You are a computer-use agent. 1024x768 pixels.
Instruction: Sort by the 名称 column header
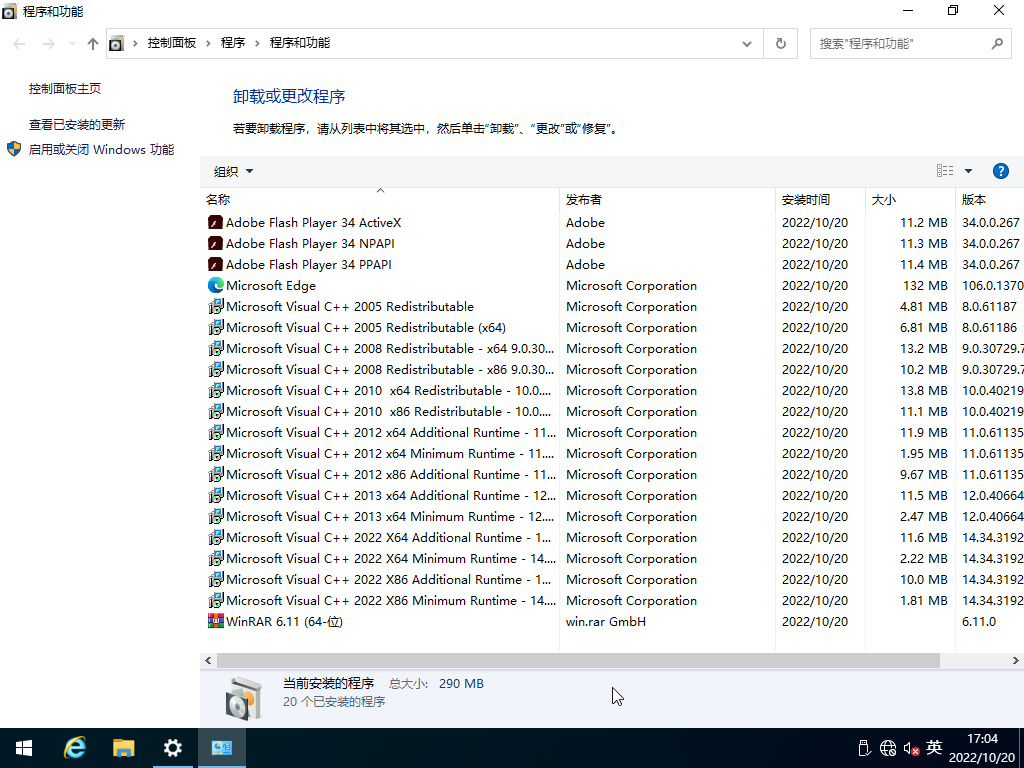pyautogui.click(x=379, y=199)
